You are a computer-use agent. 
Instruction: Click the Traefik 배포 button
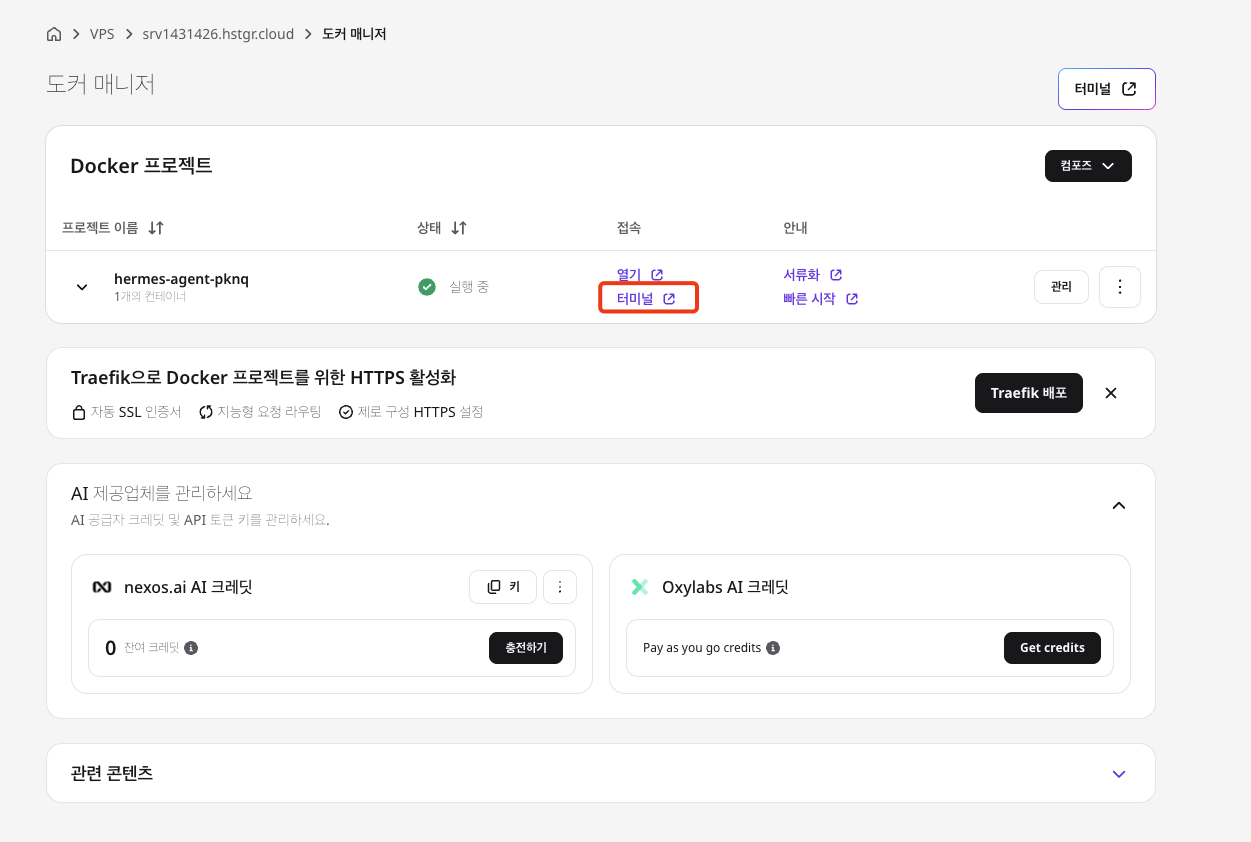[1029, 393]
